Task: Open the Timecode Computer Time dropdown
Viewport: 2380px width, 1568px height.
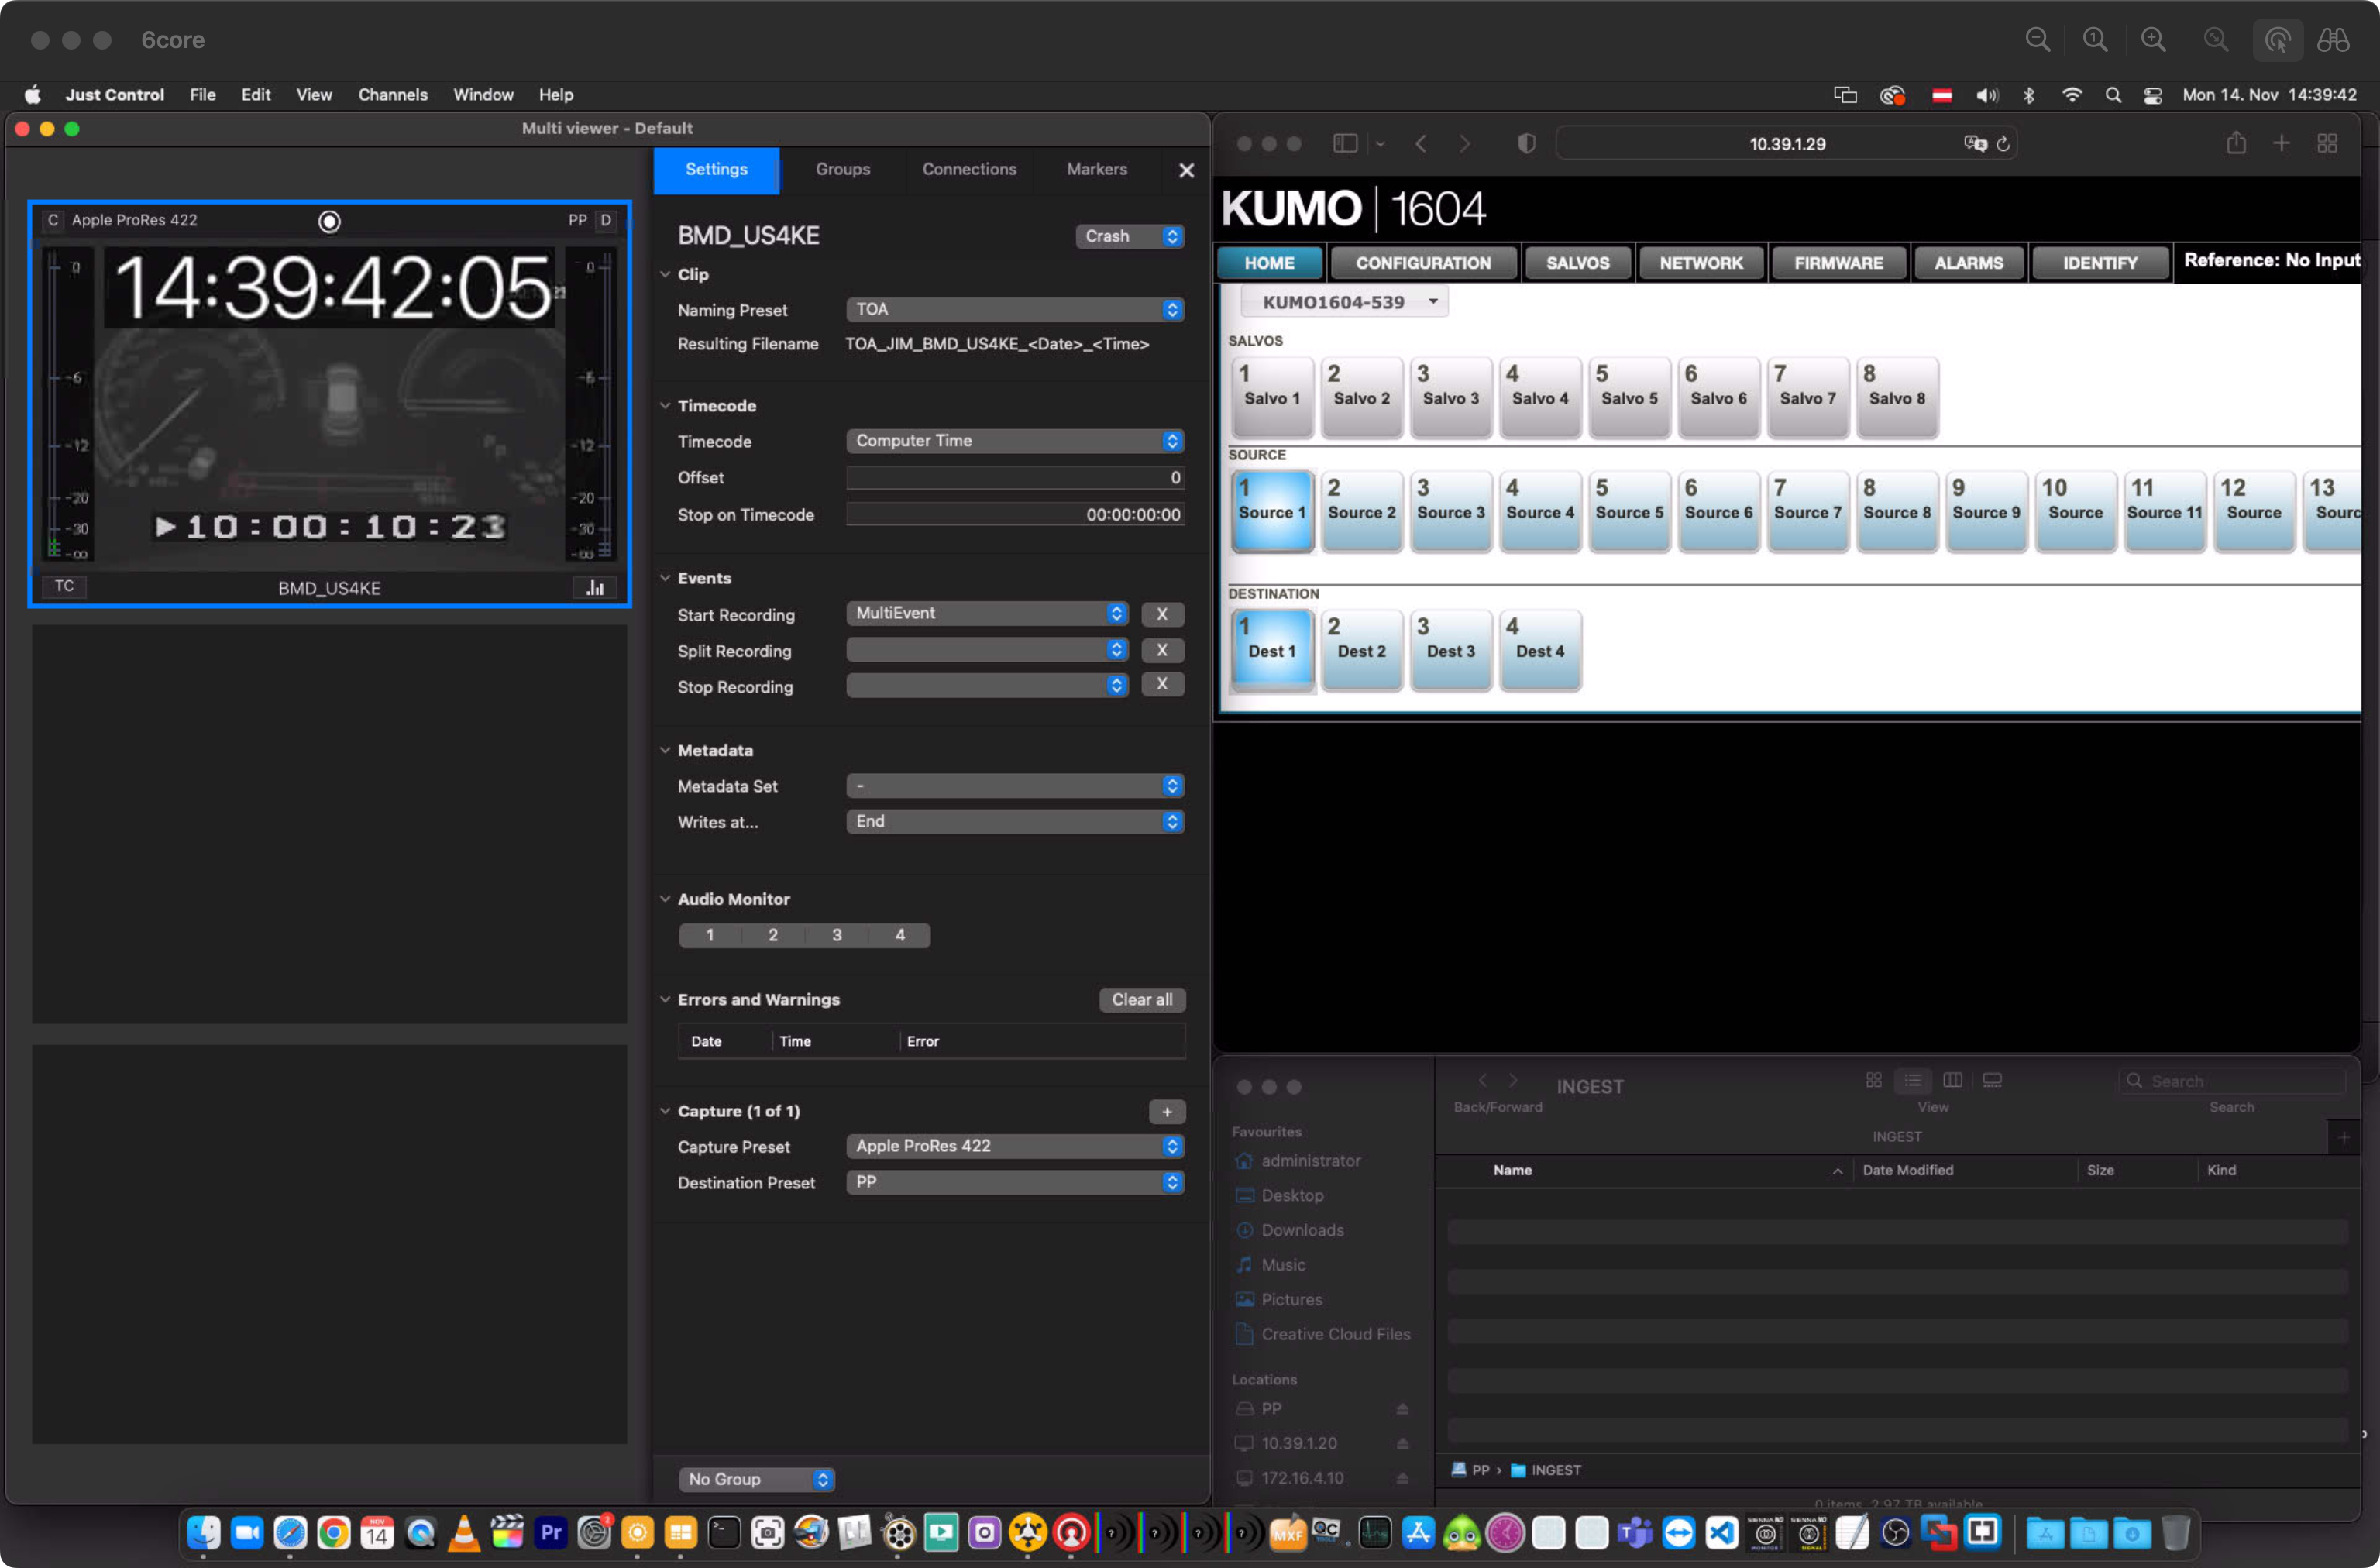Action: point(1015,441)
